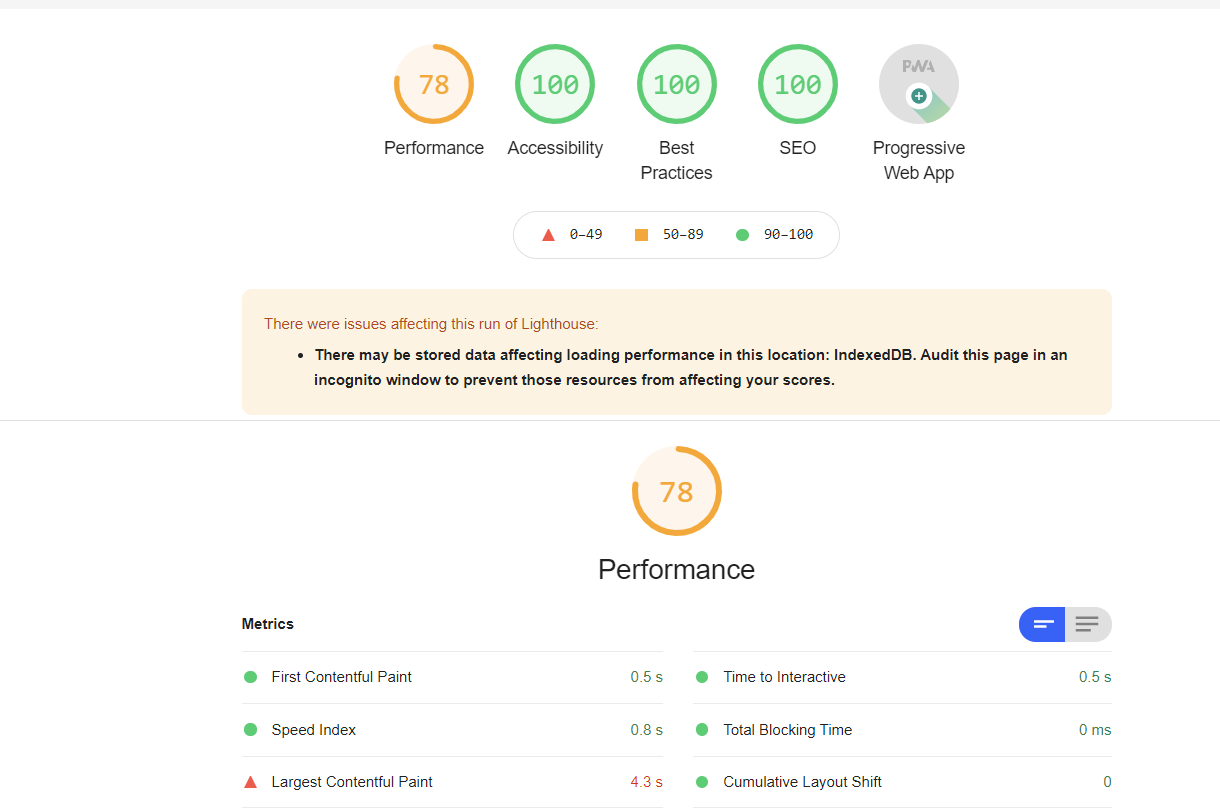Click the 4.3 s Largest Contentful Paint value
Screen dimensions: 1220x808
(646, 782)
